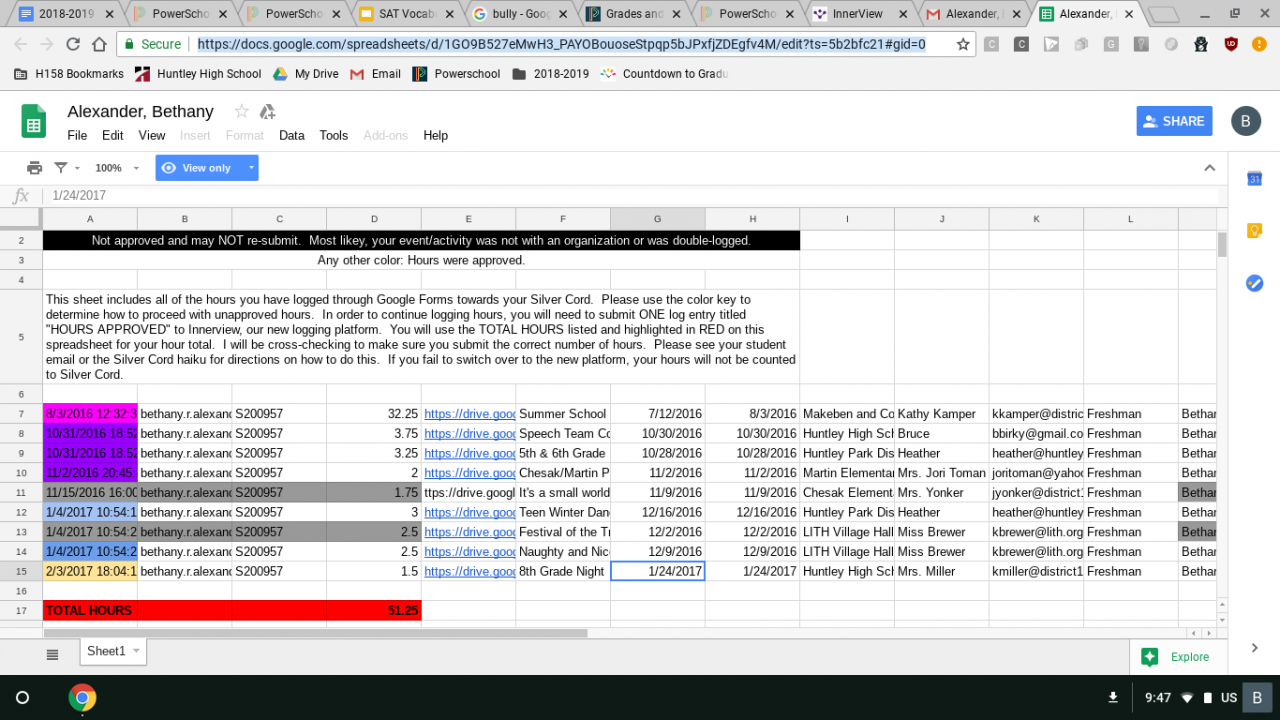Image resolution: width=1280 pixels, height=720 pixels.
Task: Bookmark page using address bar star
Action: point(963,44)
